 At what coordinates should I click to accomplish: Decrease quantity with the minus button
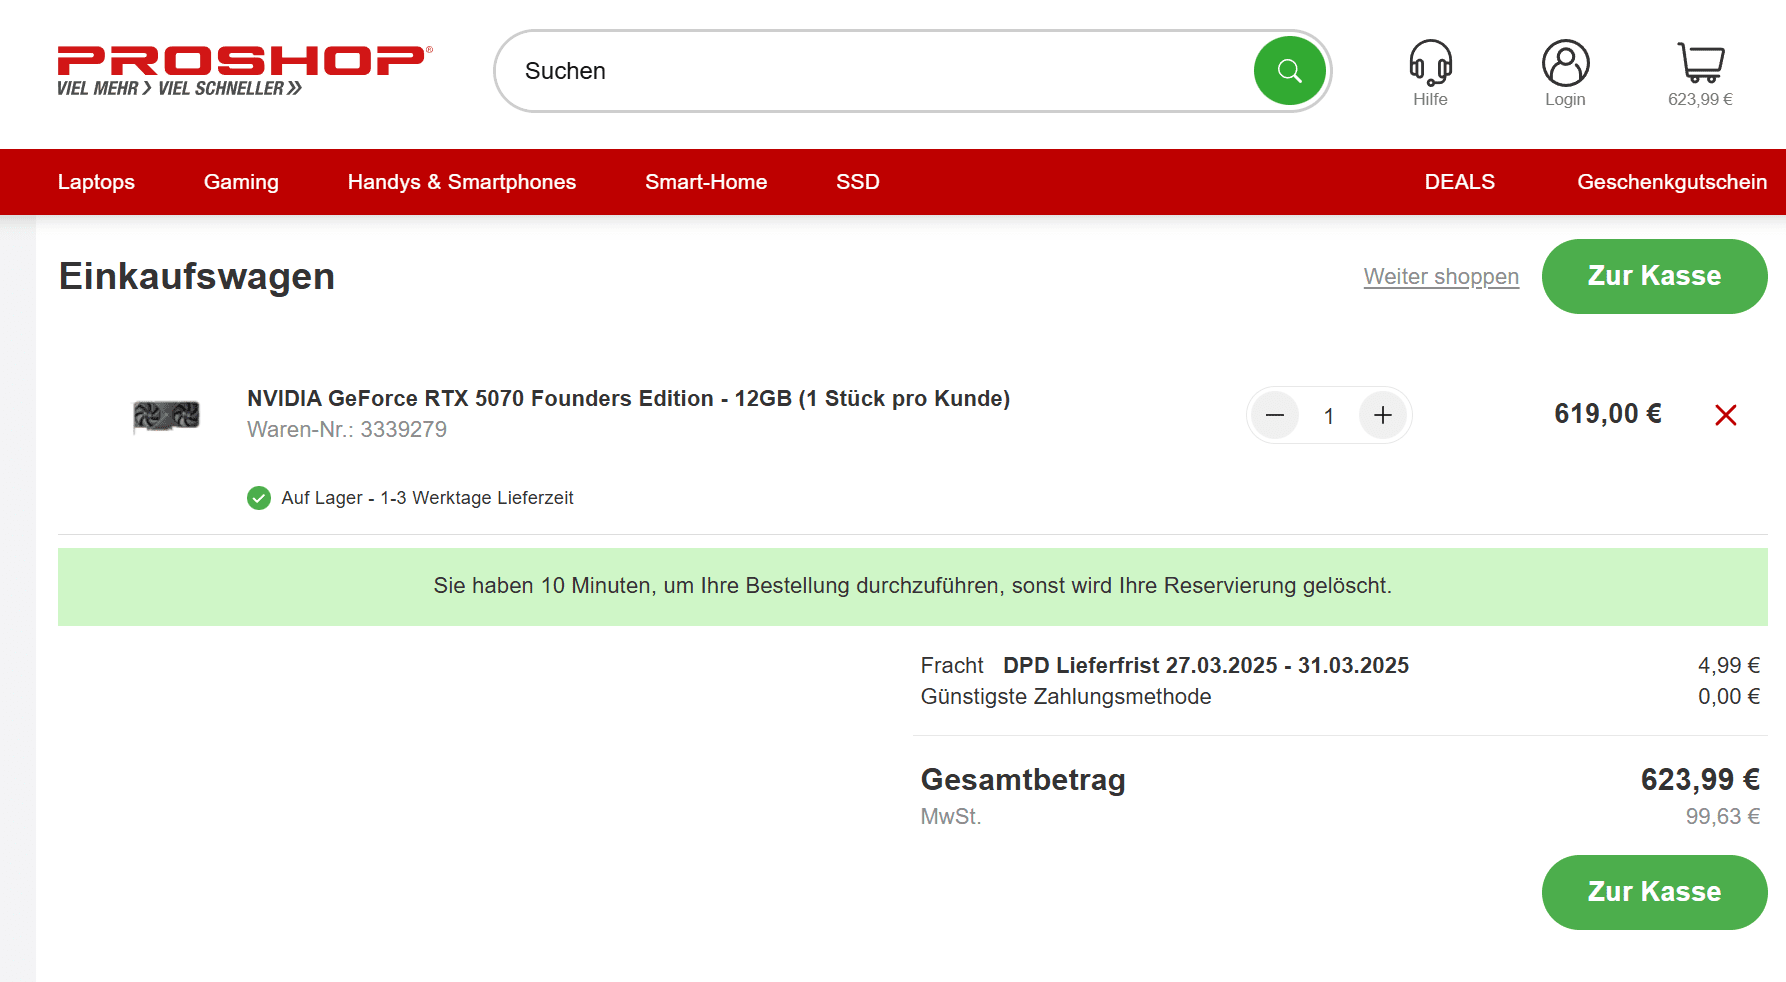(1275, 415)
